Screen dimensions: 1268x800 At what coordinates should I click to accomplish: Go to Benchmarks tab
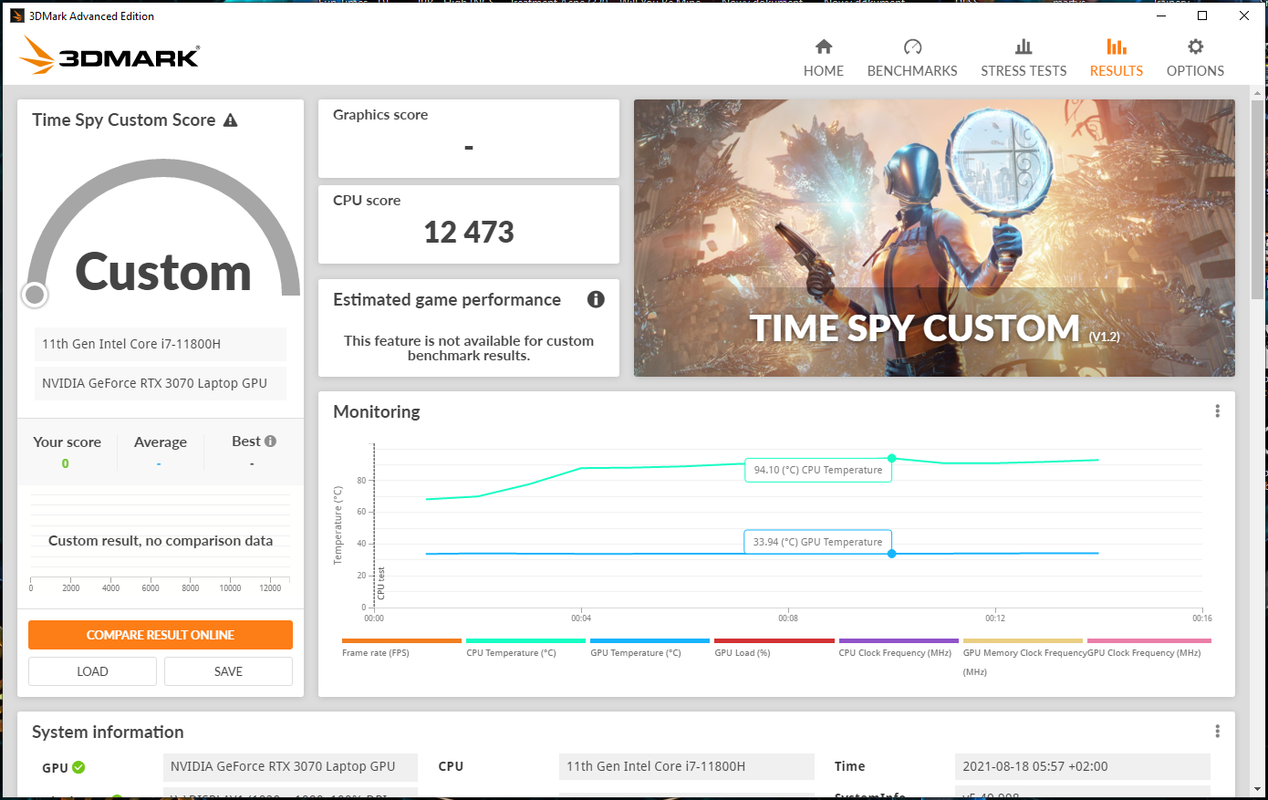(912, 58)
